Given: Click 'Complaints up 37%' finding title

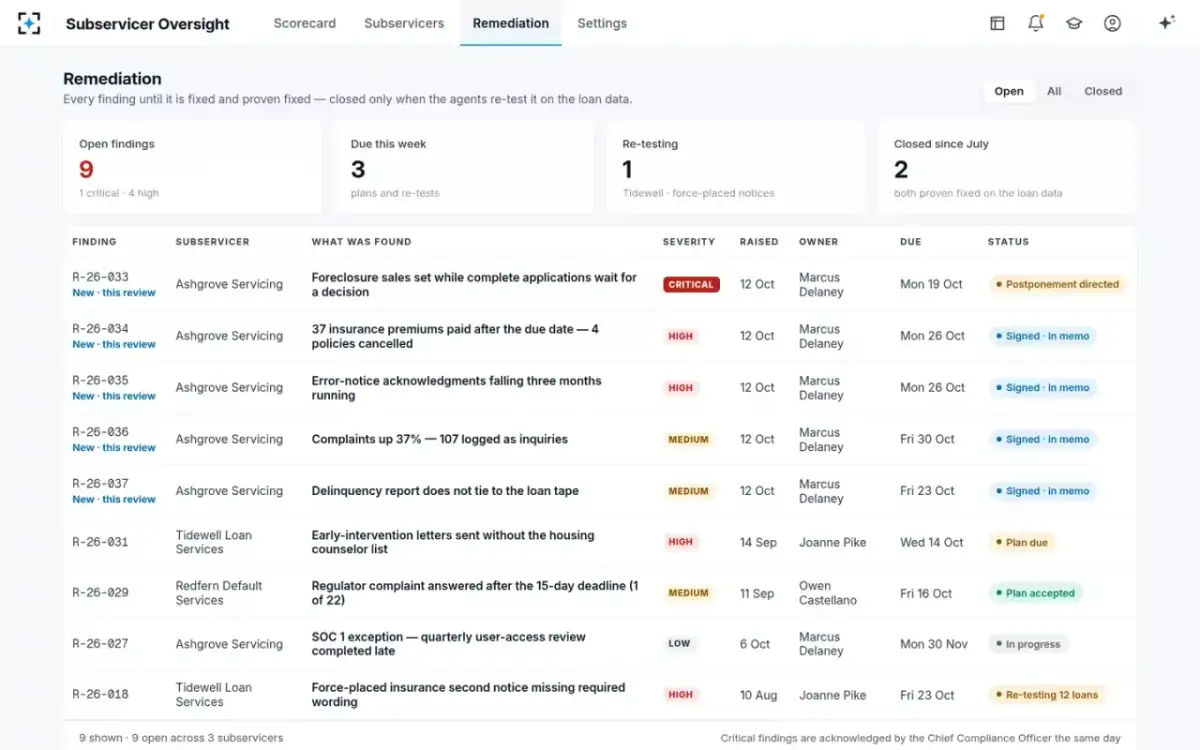Looking at the screenshot, I should [439, 439].
